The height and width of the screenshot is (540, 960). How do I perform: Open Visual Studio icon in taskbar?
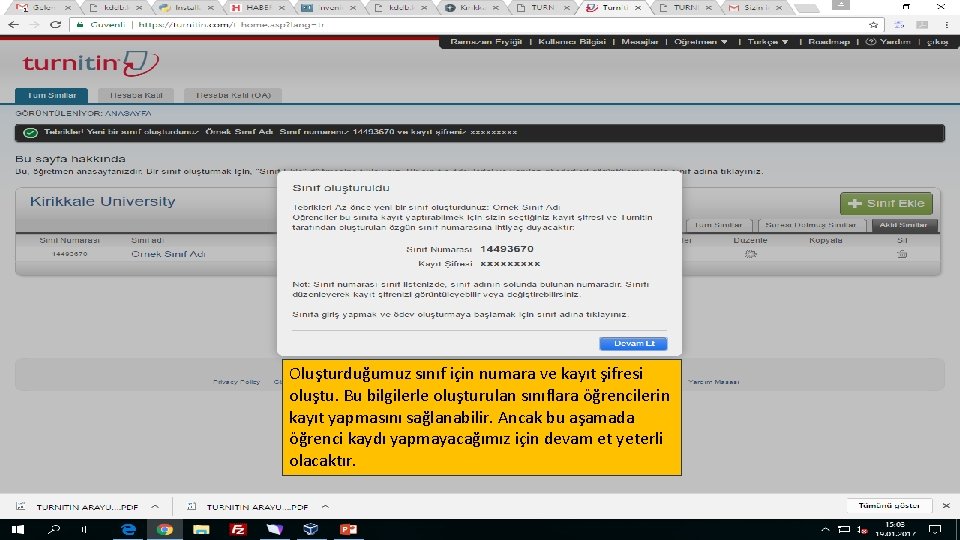tap(275, 530)
